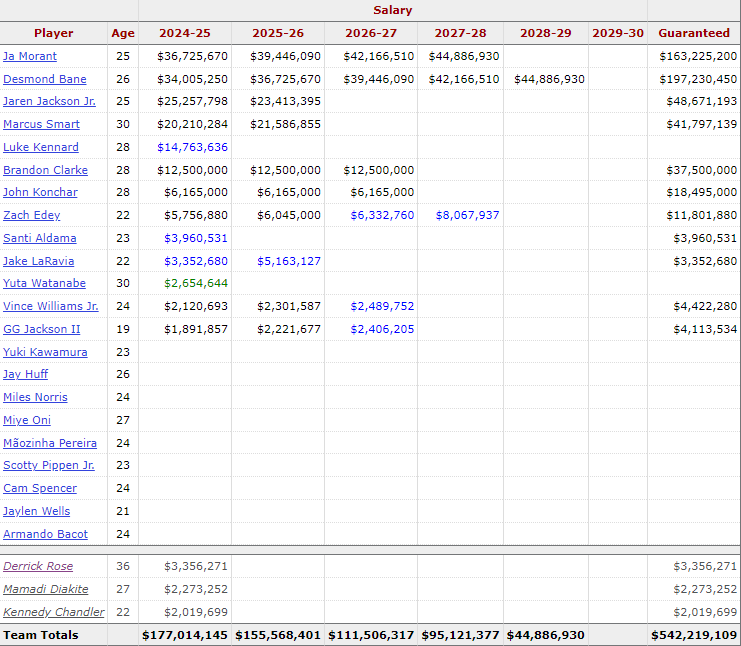Sort by the 2029-30 column header
The image size is (741, 646).
[x=618, y=33]
